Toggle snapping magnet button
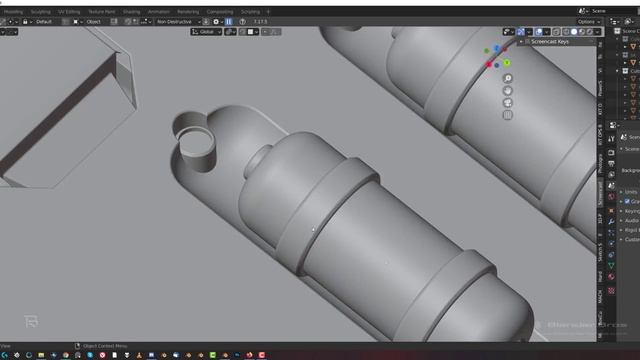The width and height of the screenshot is (640, 360). coord(243,32)
